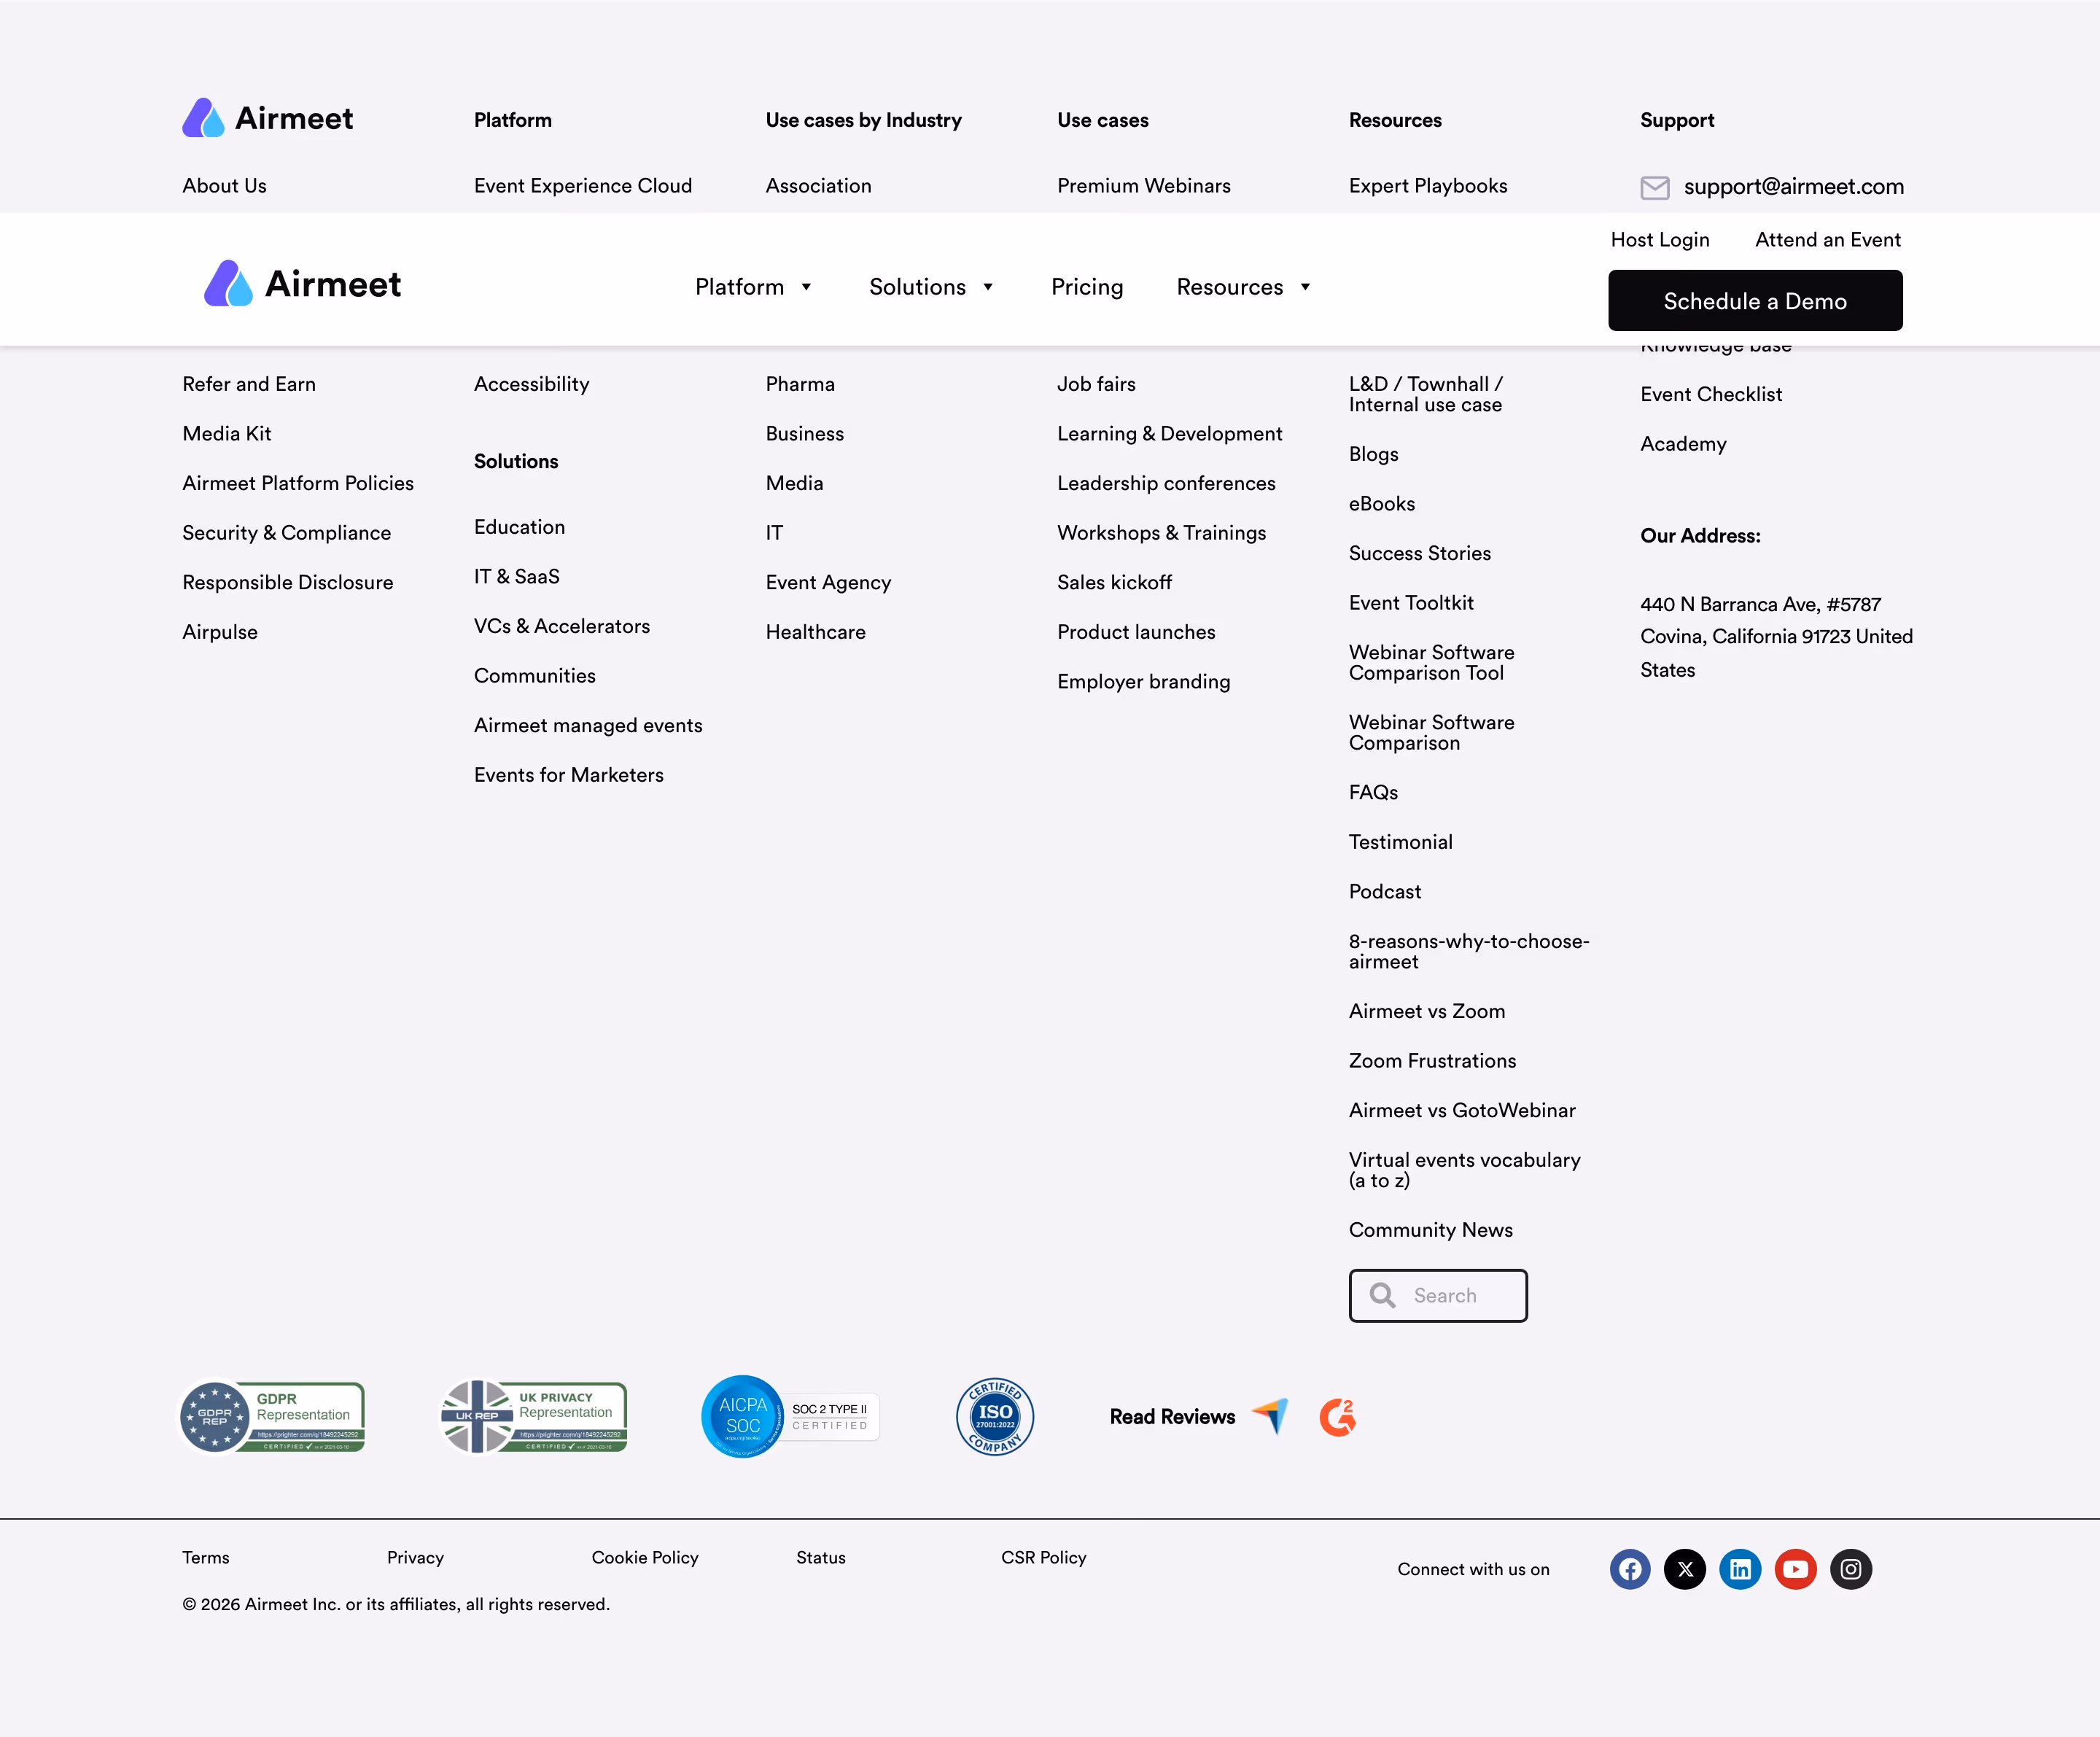The image size is (2100, 1737).
Task: Click the Schedule a Demo button
Action: click(x=1755, y=300)
